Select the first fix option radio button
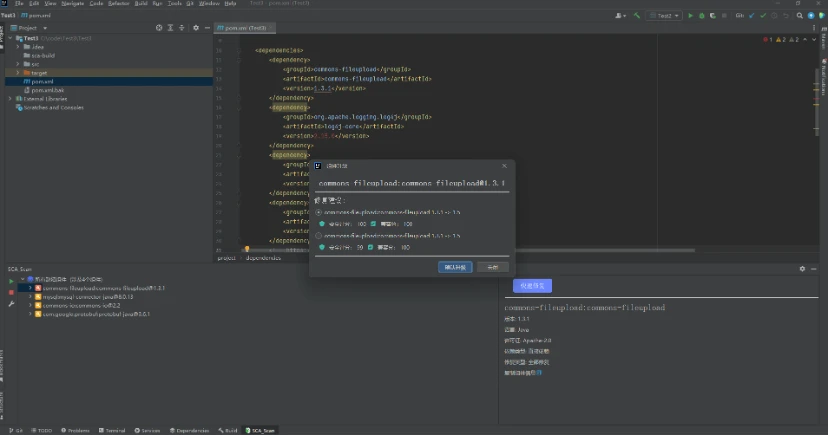Screen dimensions: 828x436 pos(318,212)
